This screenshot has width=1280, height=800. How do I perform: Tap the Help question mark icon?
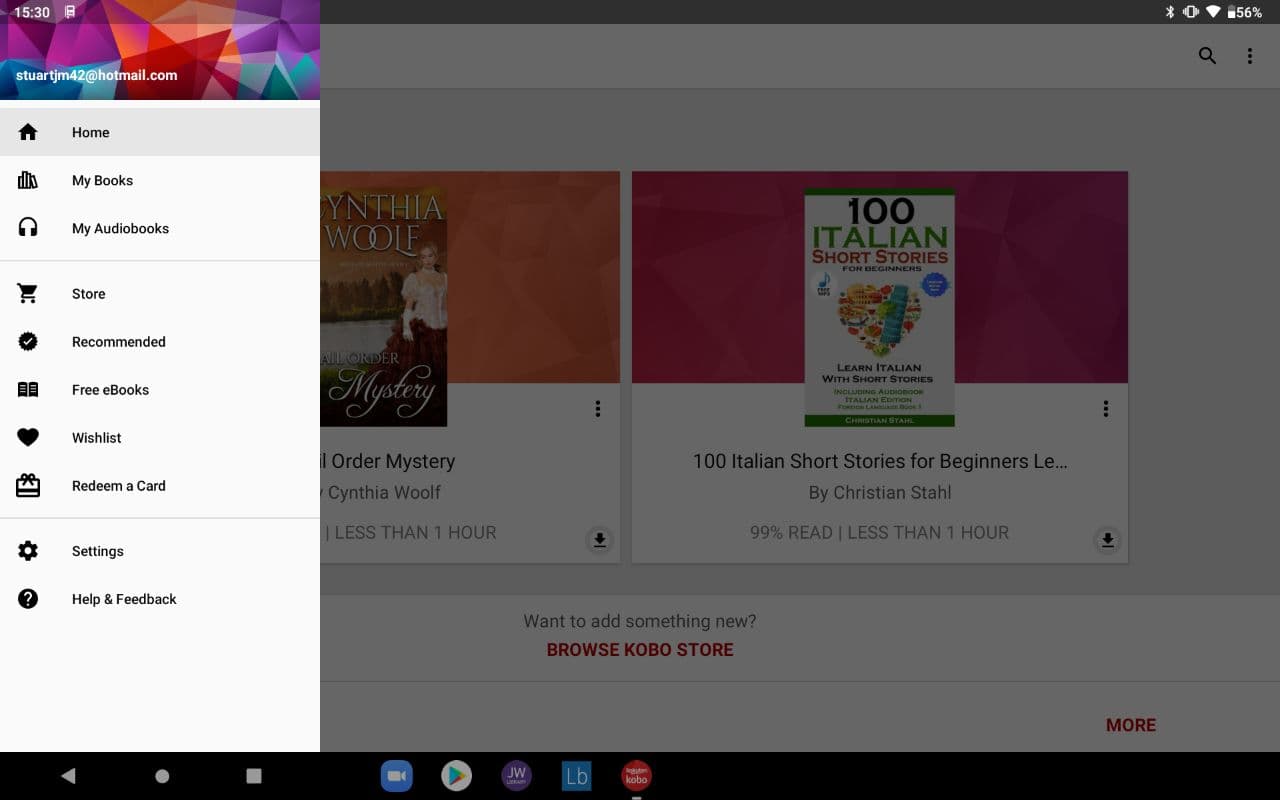pyautogui.click(x=28, y=599)
